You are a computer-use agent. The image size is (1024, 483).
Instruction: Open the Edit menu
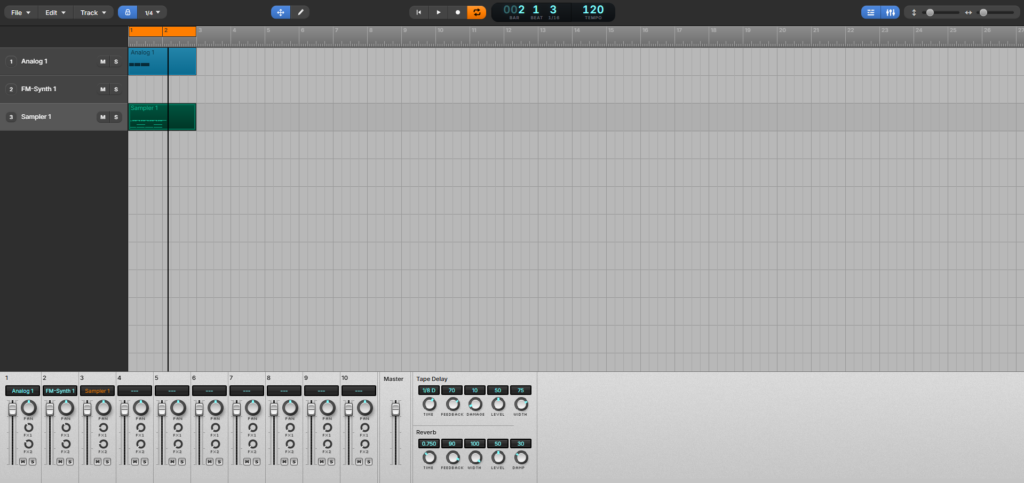click(56, 12)
